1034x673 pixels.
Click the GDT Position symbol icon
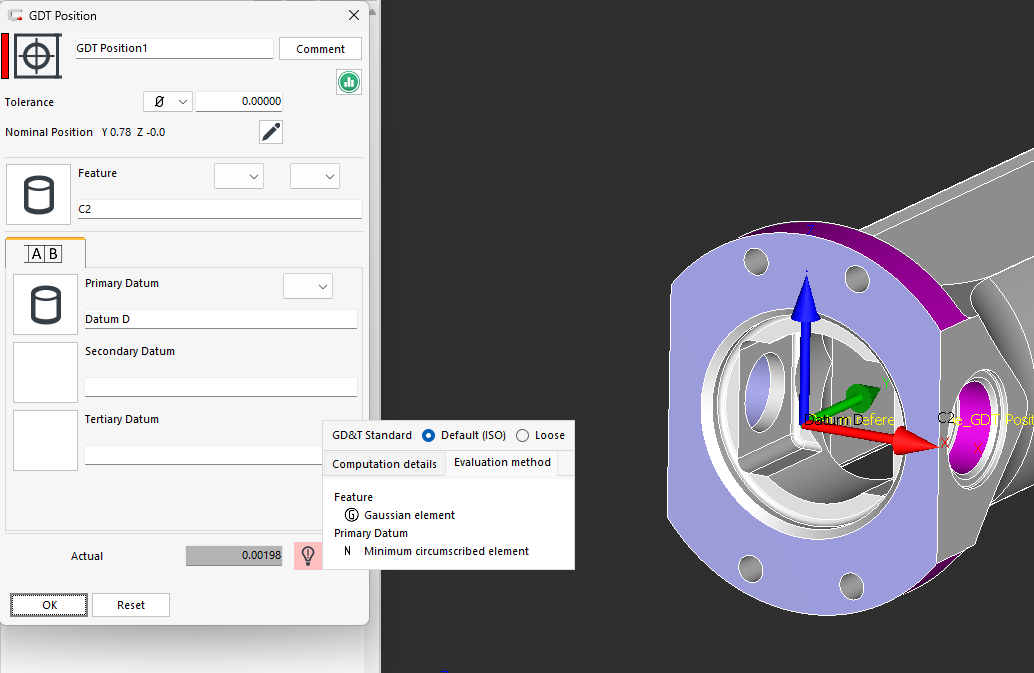[x=36, y=56]
